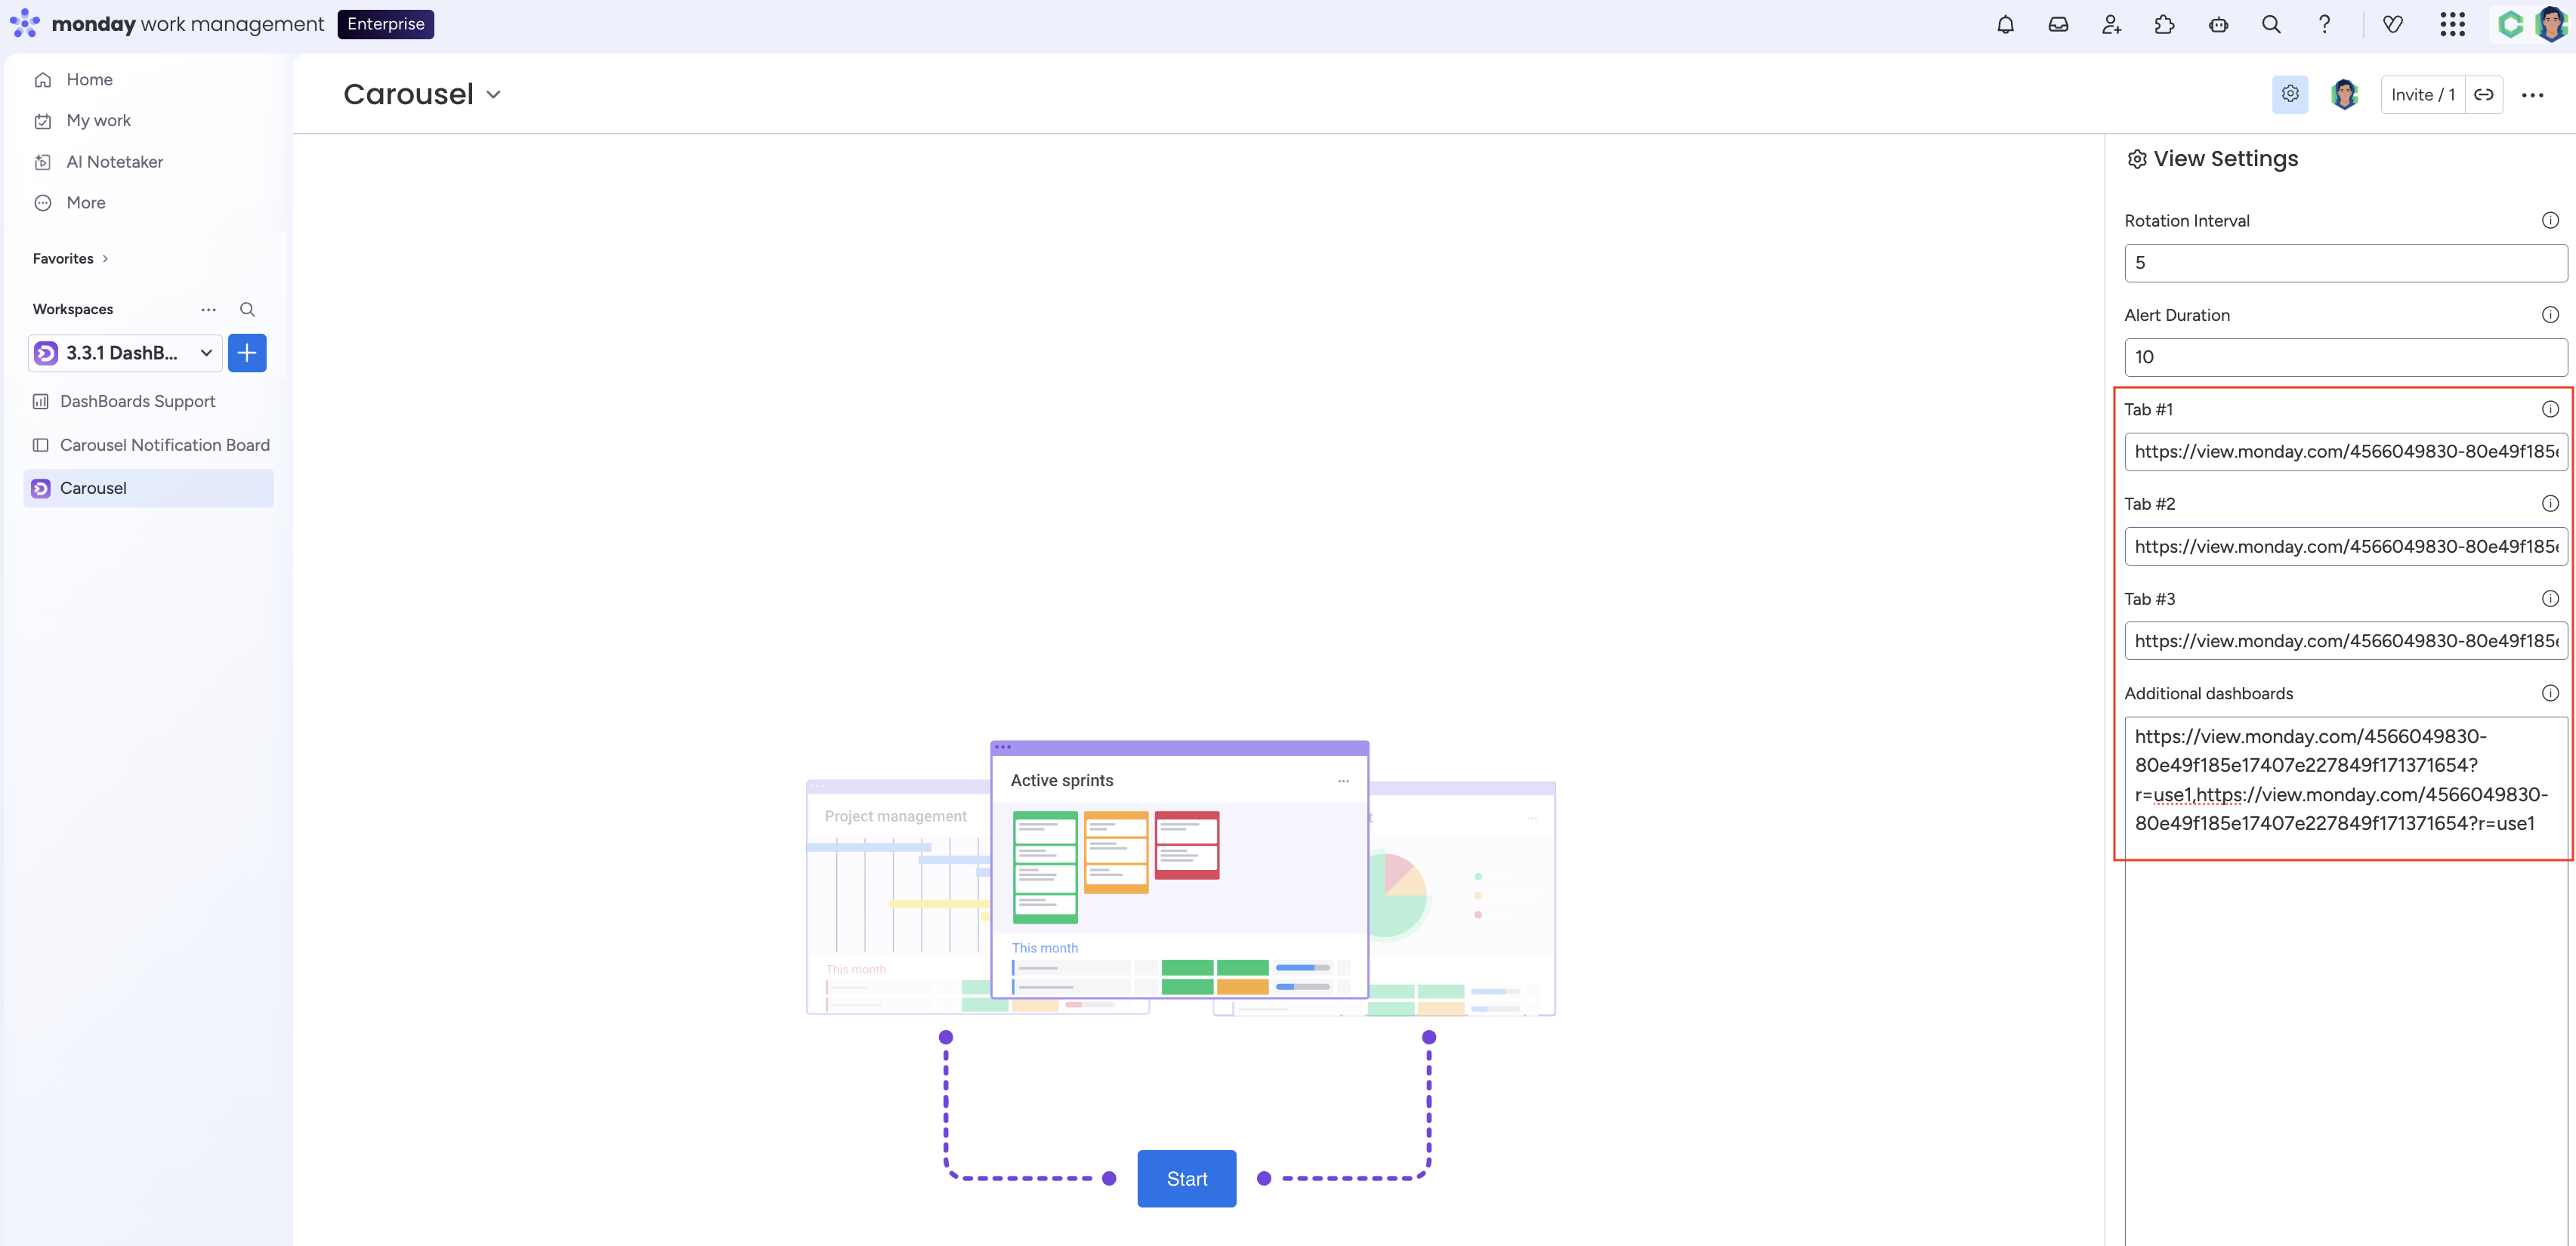2576x1246 pixels.
Task: Go to My work
Action: tap(98, 120)
